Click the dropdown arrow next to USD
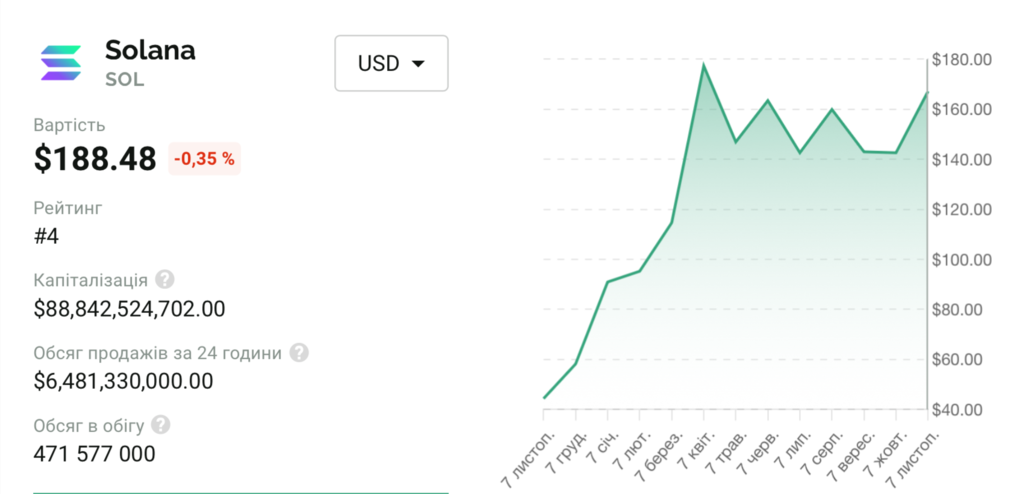Screen dimensions: 1020x494 coord(419,64)
